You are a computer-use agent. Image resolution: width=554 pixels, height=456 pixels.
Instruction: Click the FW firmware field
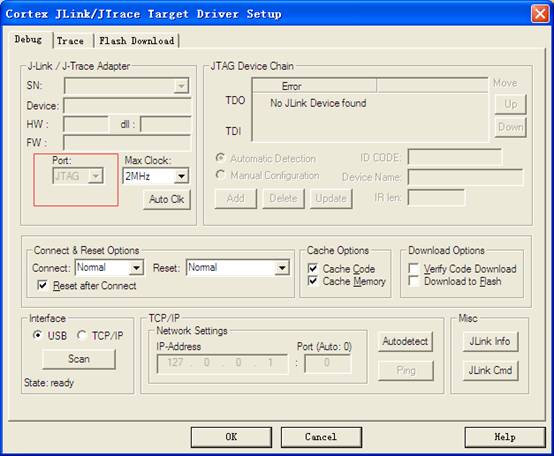tap(127, 142)
